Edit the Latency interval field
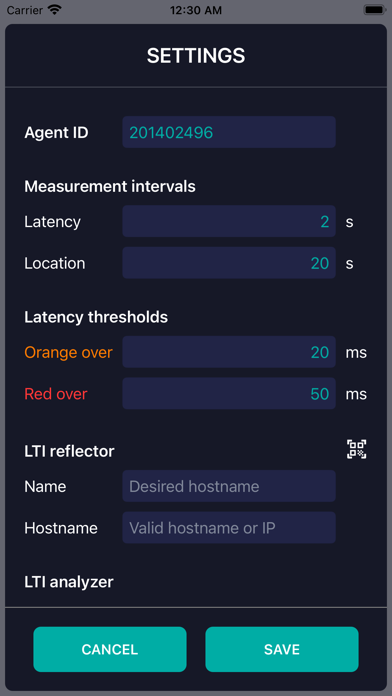This screenshot has height=696, width=392. pos(229,221)
